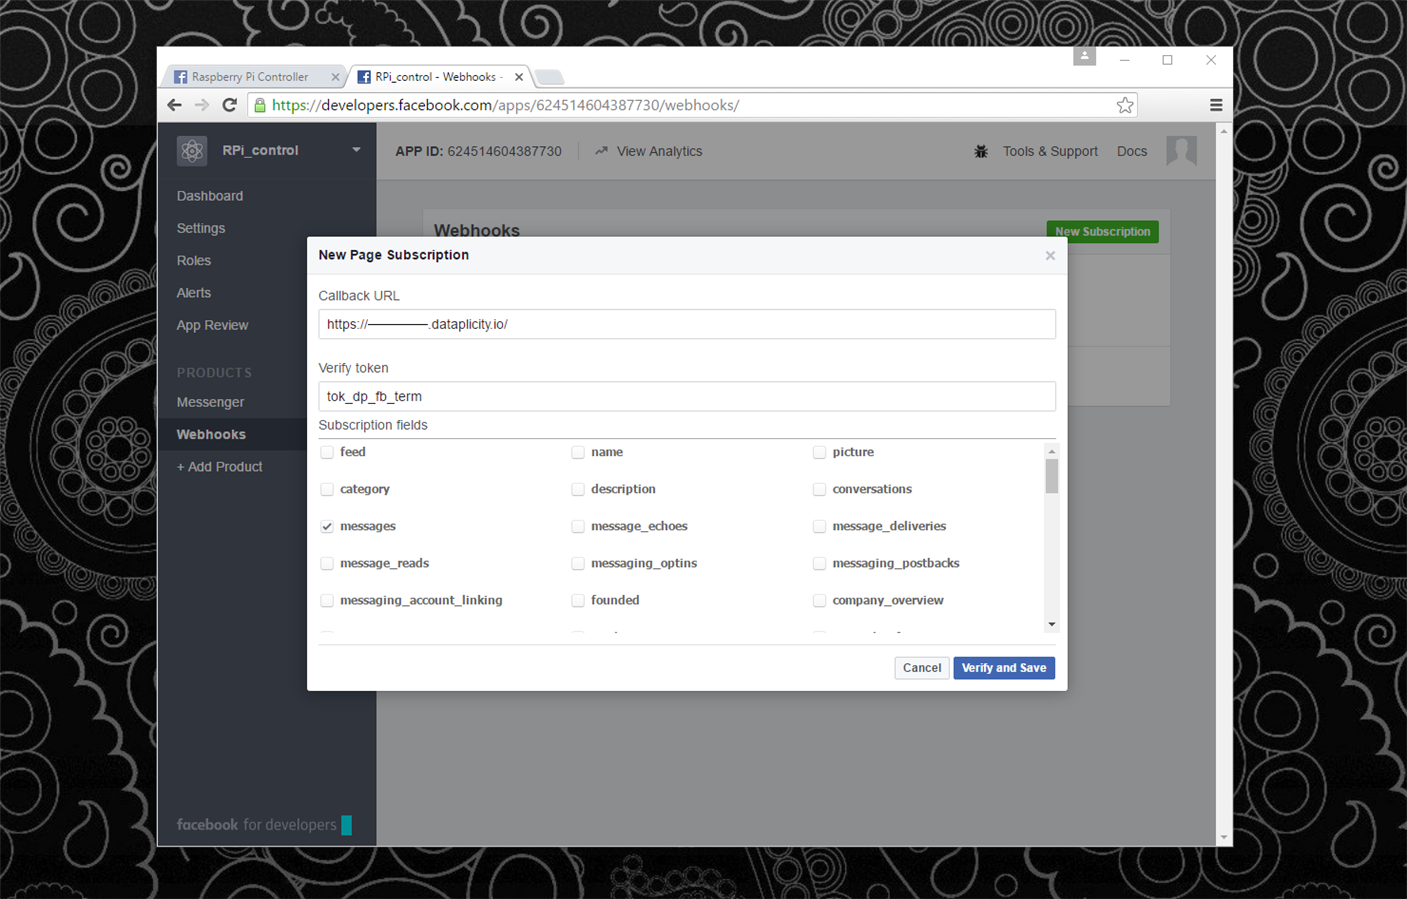Close the New Page Subscription dialog
Image resolution: width=1407 pixels, height=899 pixels.
pos(1050,256)
